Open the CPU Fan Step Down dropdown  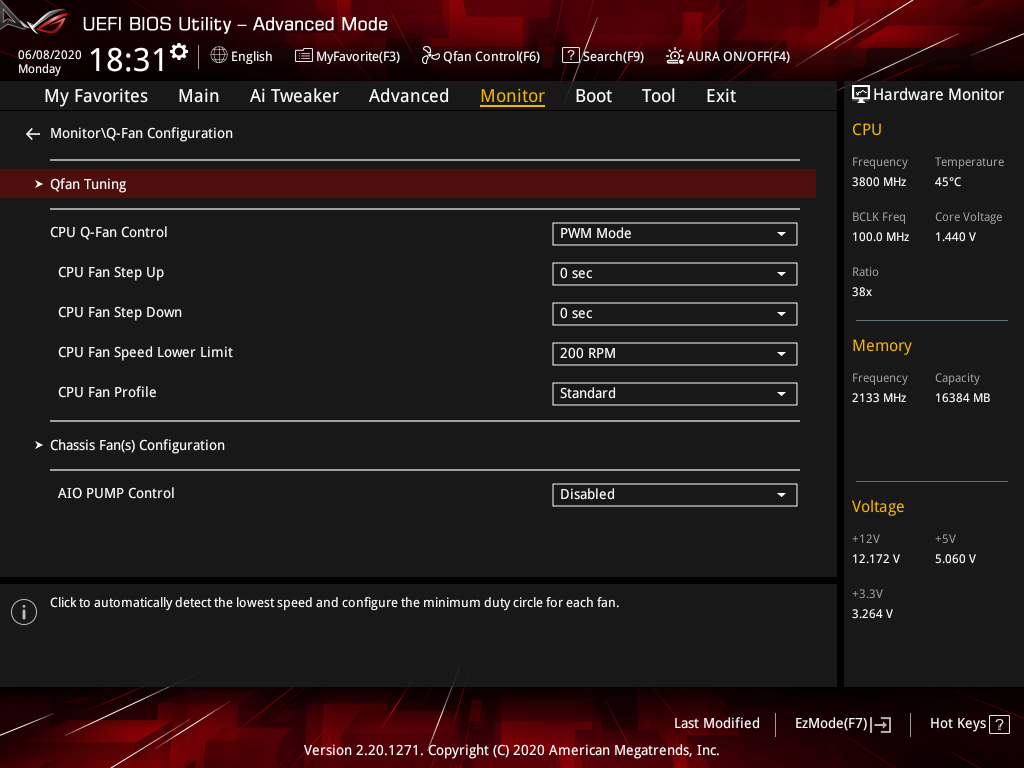click(675, 313)
